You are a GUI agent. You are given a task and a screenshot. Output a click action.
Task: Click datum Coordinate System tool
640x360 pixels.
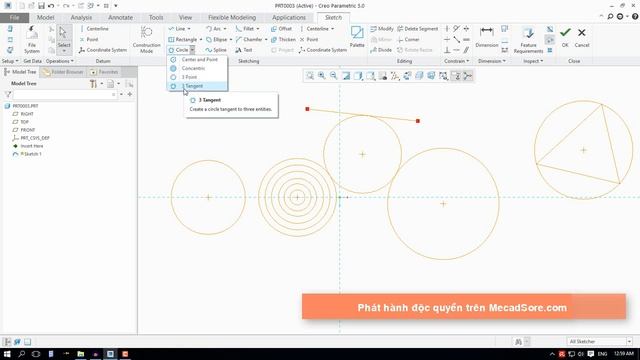102,50
